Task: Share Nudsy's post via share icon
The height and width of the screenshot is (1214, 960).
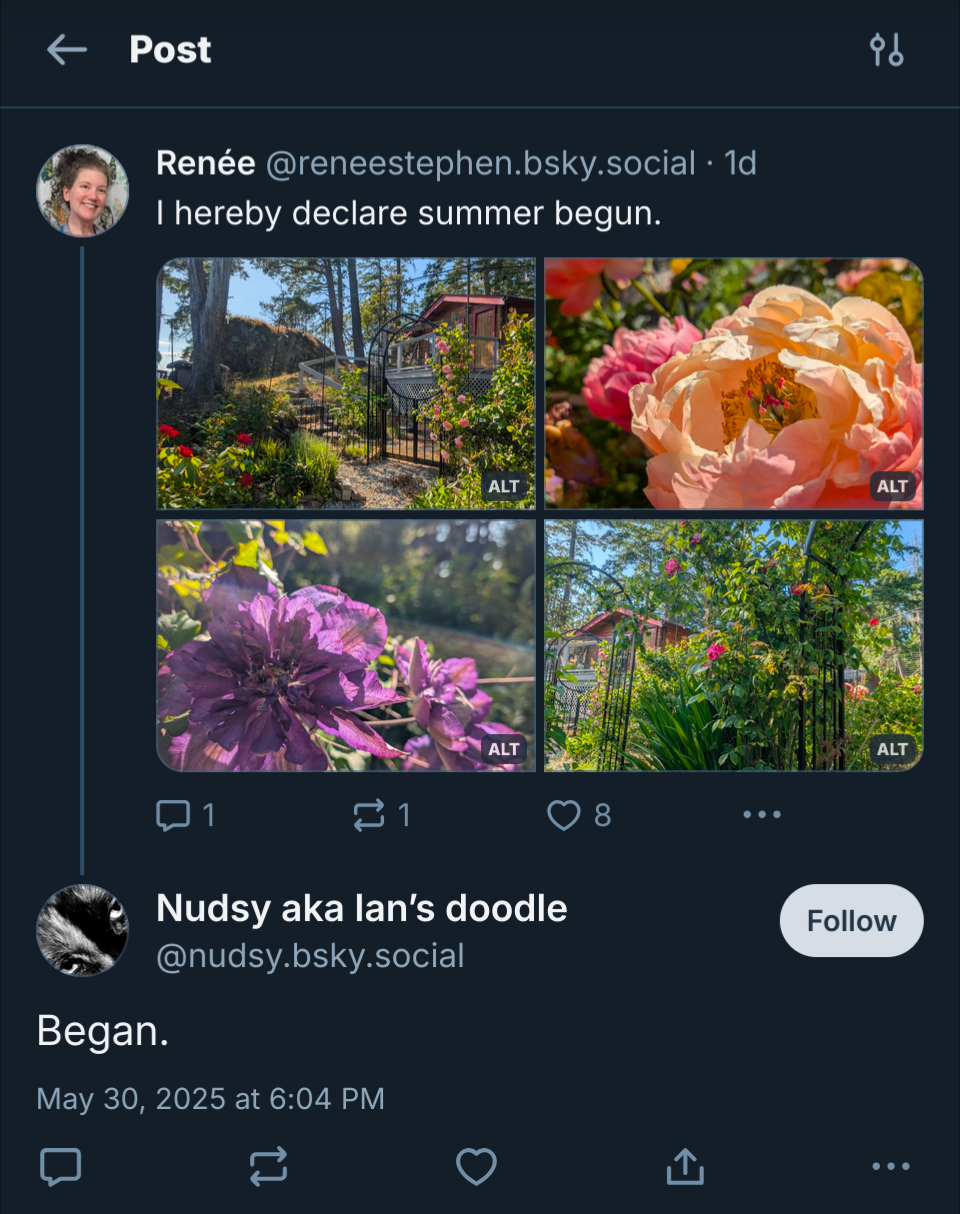Action: [x=685, y=1166]
